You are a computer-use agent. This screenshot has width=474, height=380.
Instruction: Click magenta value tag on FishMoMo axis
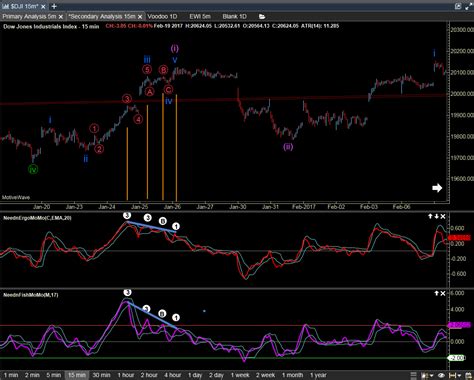pos(459,325)
